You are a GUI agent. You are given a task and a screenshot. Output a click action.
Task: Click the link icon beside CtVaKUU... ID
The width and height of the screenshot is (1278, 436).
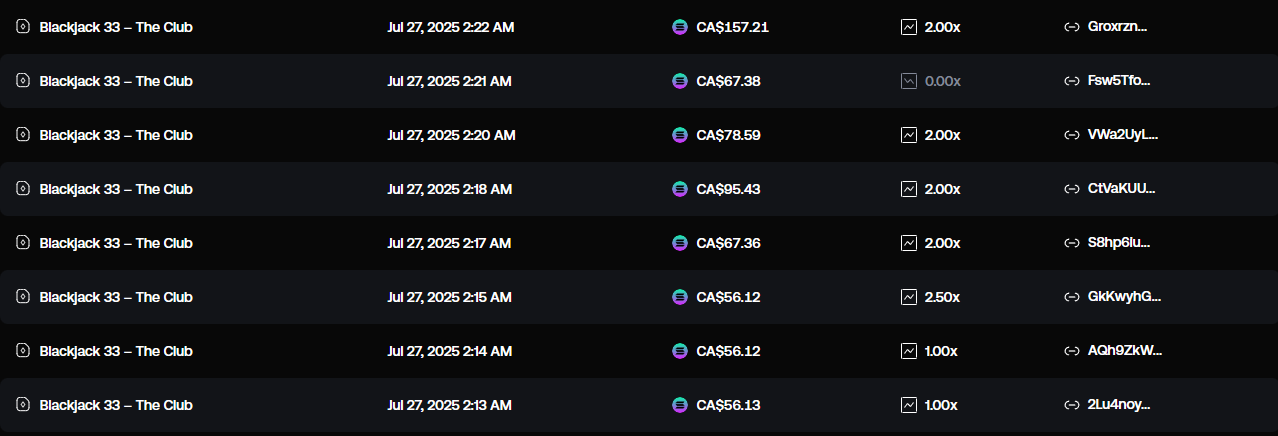click(x=1072, y=189)
